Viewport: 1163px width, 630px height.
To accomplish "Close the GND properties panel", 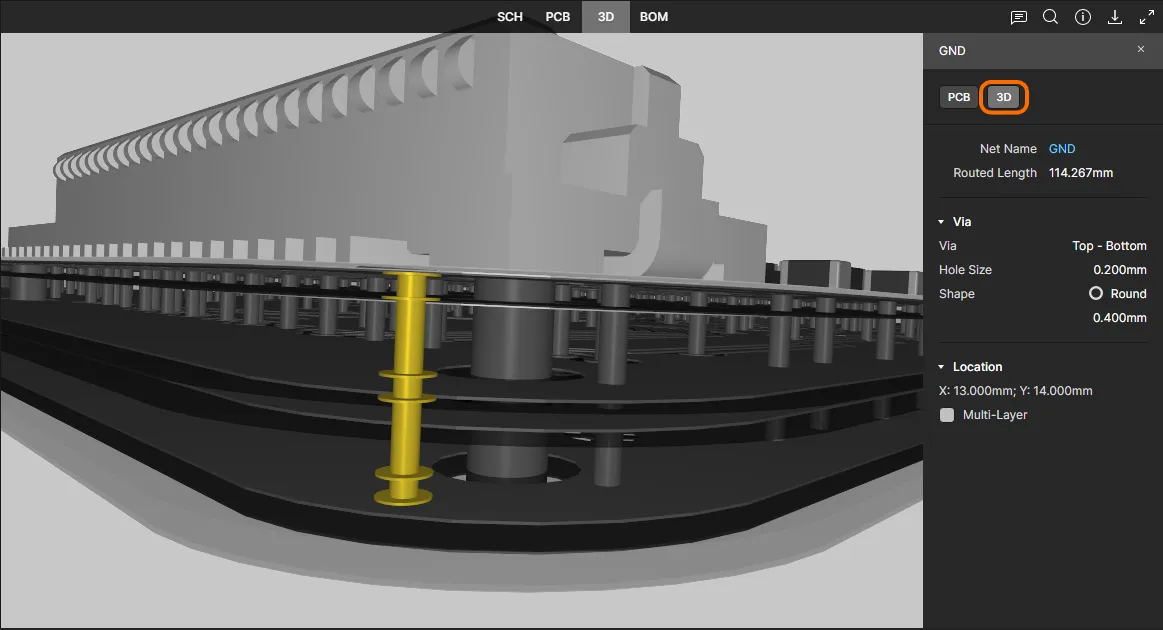I will coord(1141,49).
